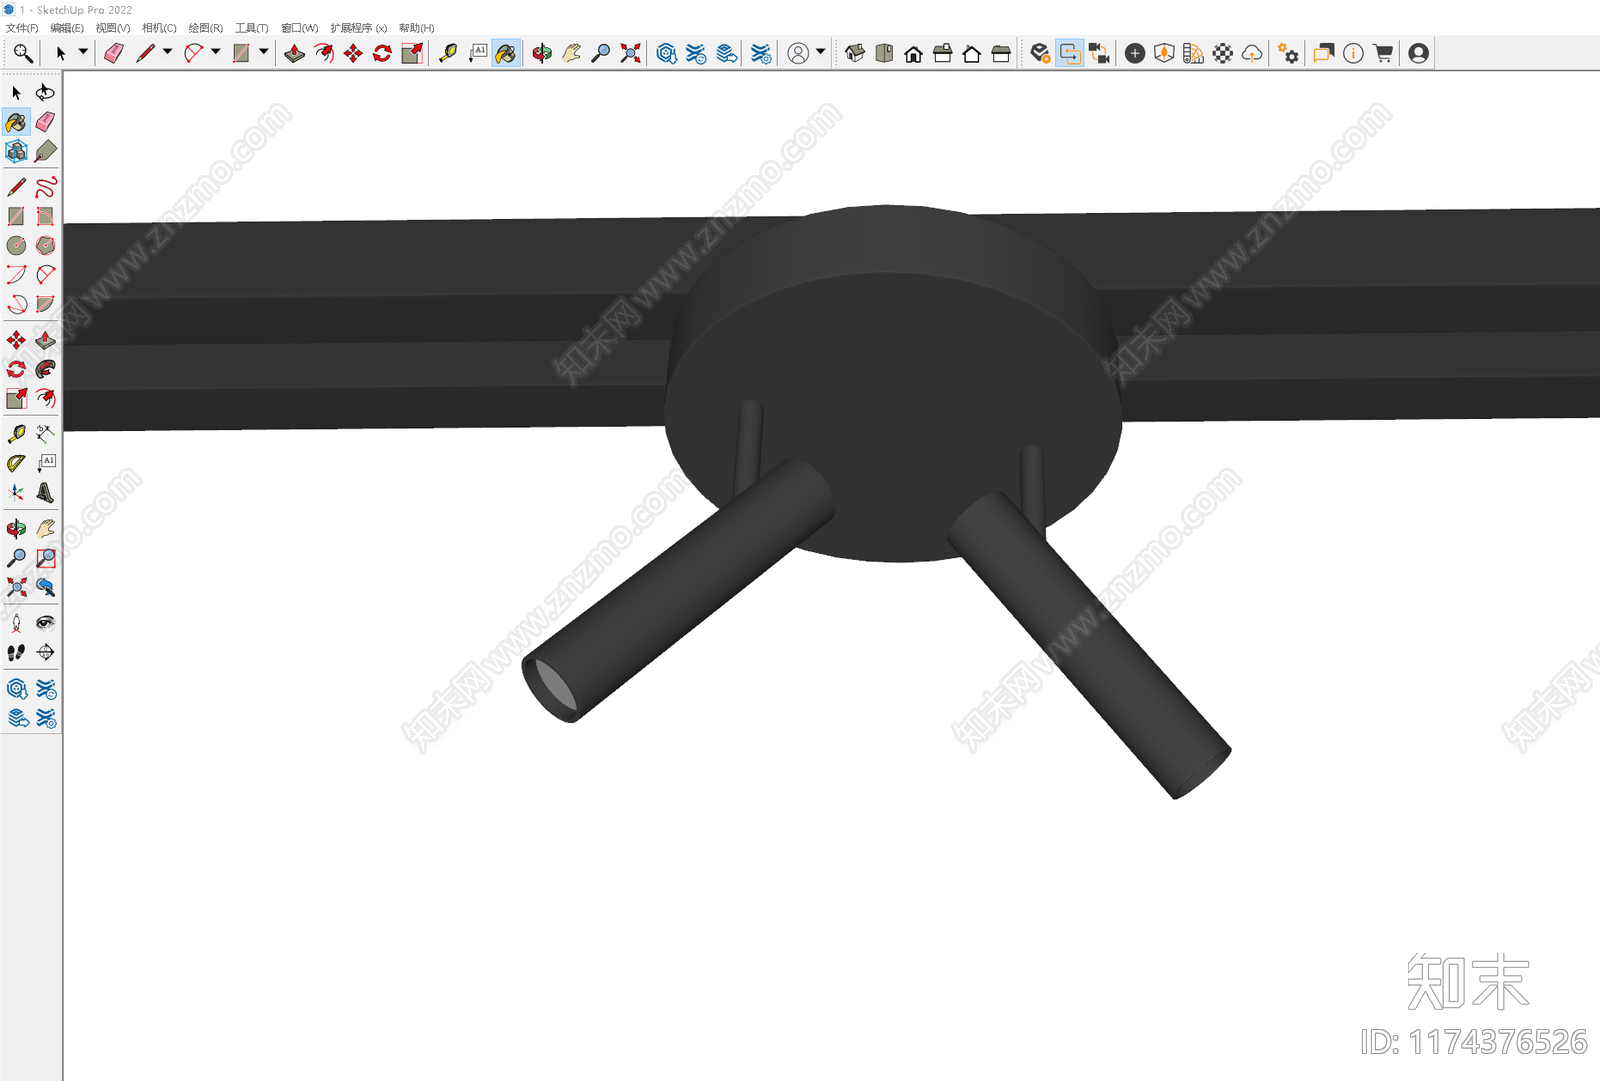
Task: Open the 帮助(H) menu
Action: click(417, 28)
